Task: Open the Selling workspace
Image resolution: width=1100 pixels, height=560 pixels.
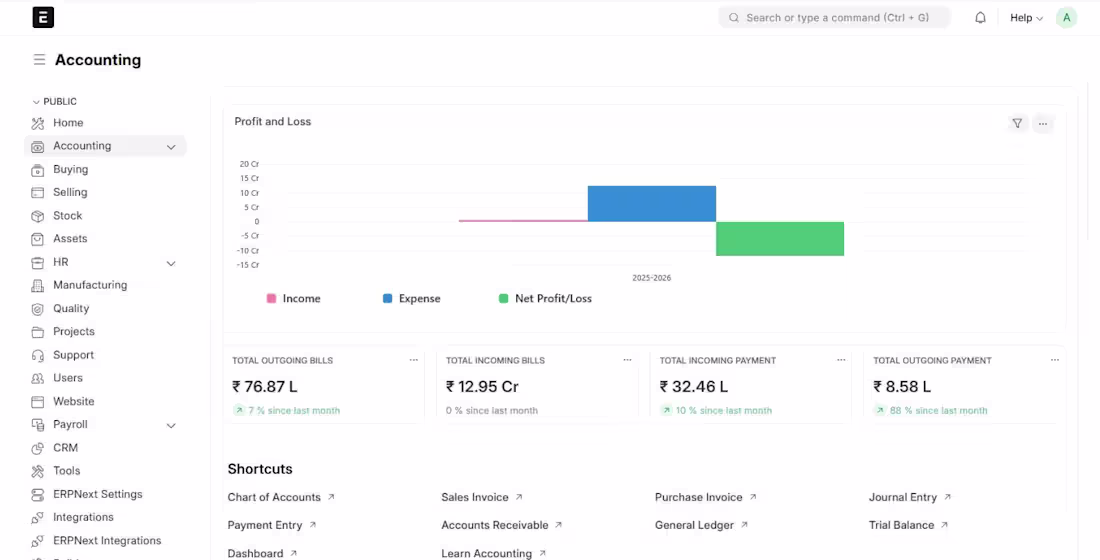Action: point(70,192)
